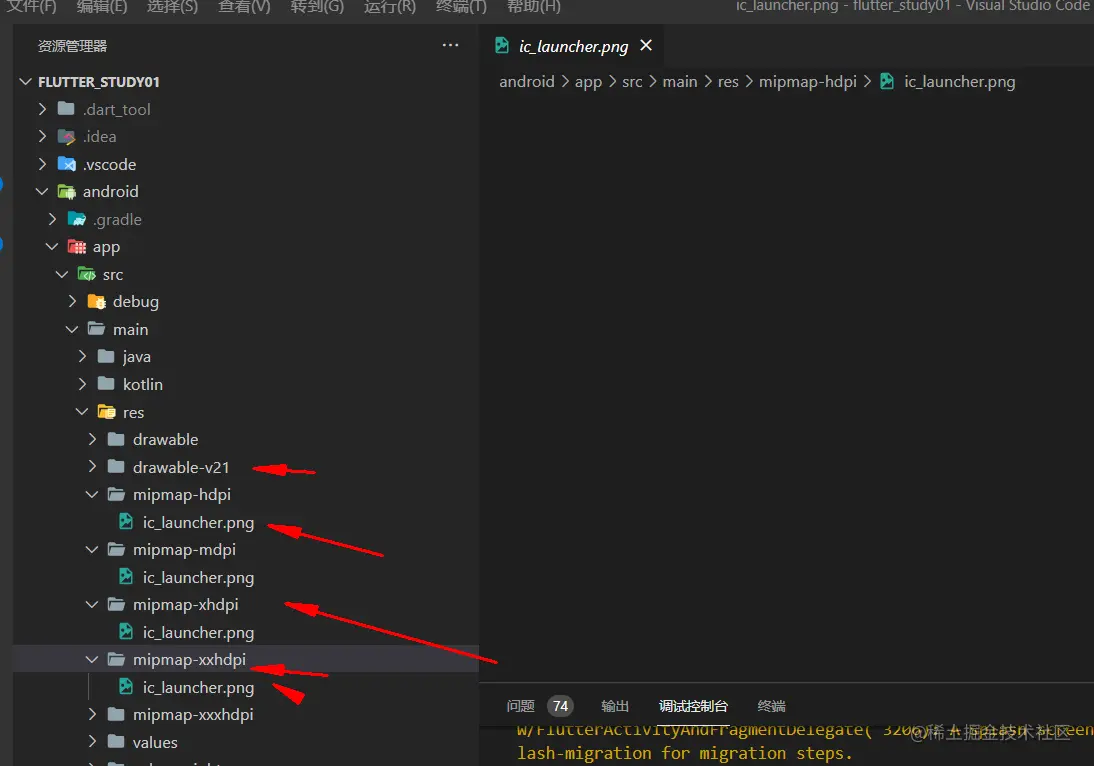Click the main folder icon
This screenshot has height=766, width=1094.
96,329
